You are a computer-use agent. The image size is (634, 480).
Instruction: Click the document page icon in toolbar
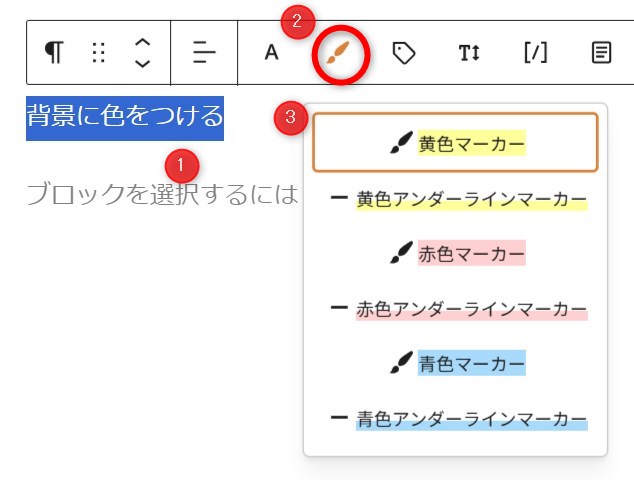point(601,53)
